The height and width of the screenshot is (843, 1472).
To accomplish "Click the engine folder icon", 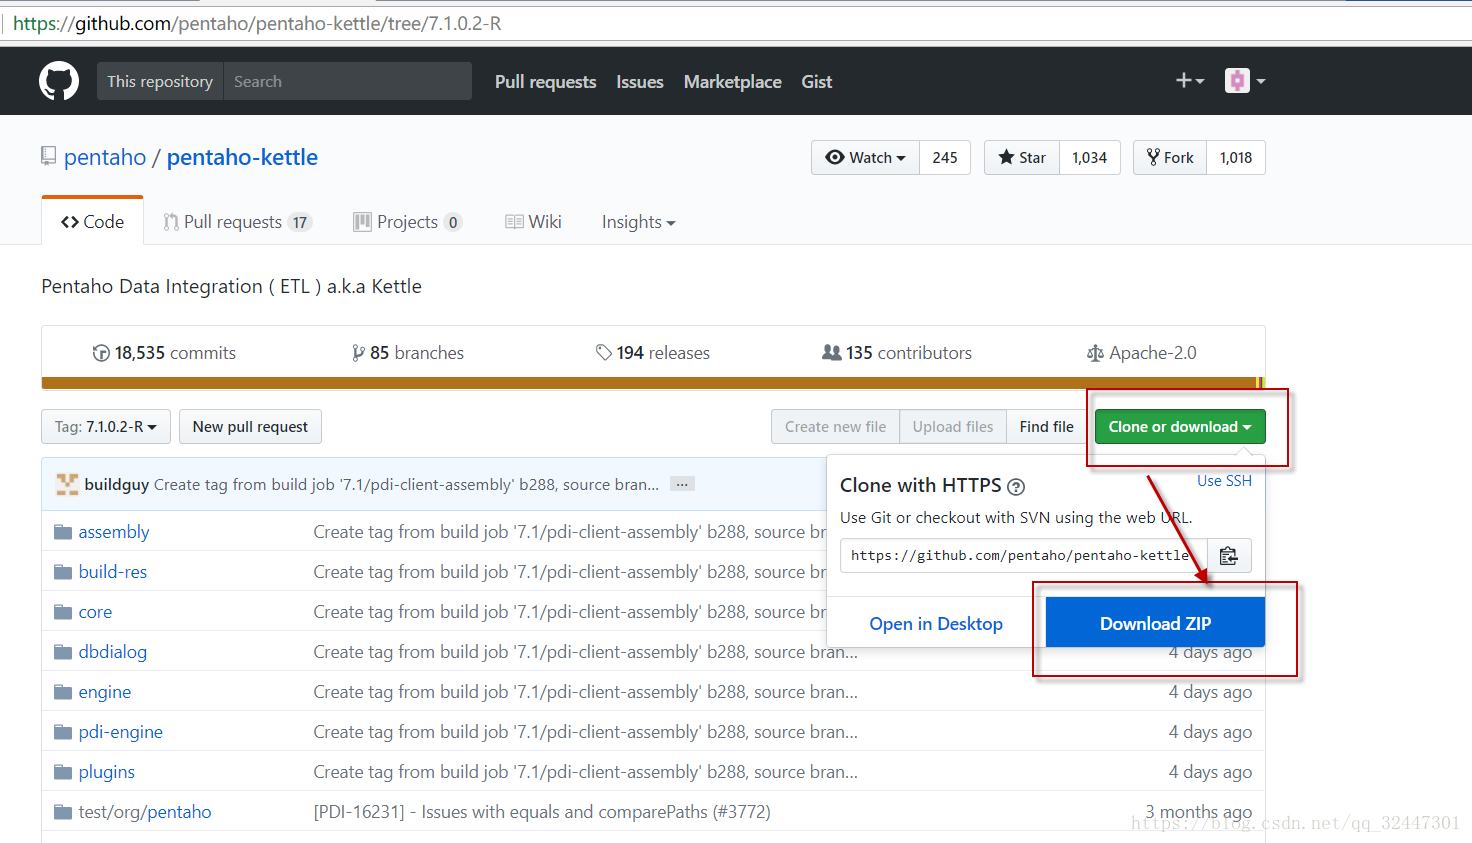I will tap(63, 692).
